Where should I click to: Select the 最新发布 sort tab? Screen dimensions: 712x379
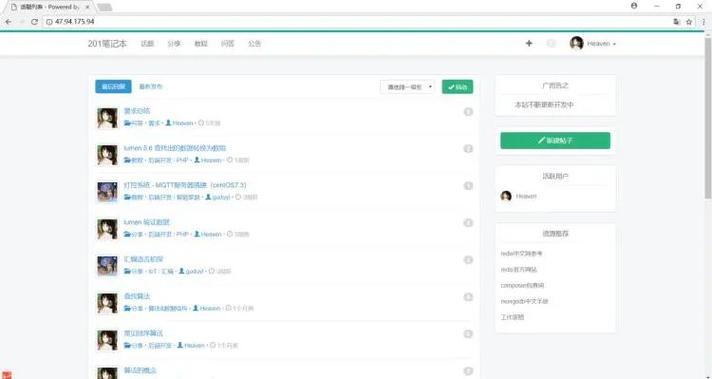tap(151, 87)
